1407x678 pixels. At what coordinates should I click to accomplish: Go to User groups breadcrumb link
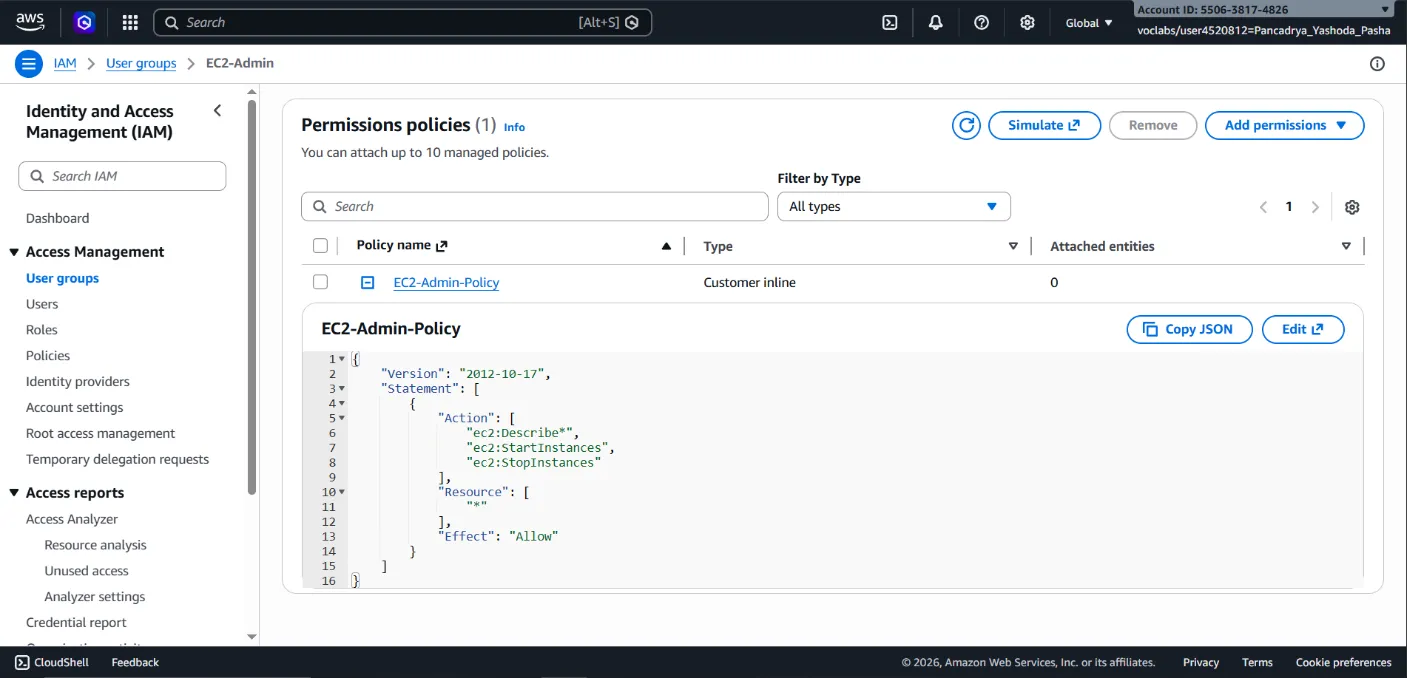[141, 63]
